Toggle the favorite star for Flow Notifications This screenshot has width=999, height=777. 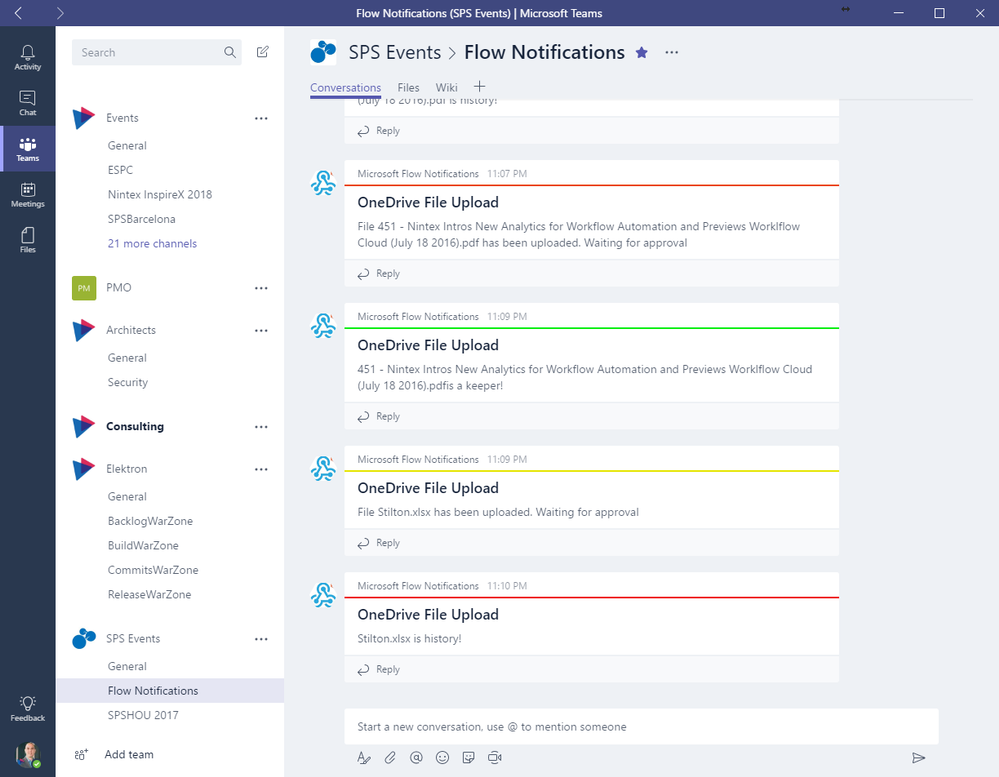642,53
